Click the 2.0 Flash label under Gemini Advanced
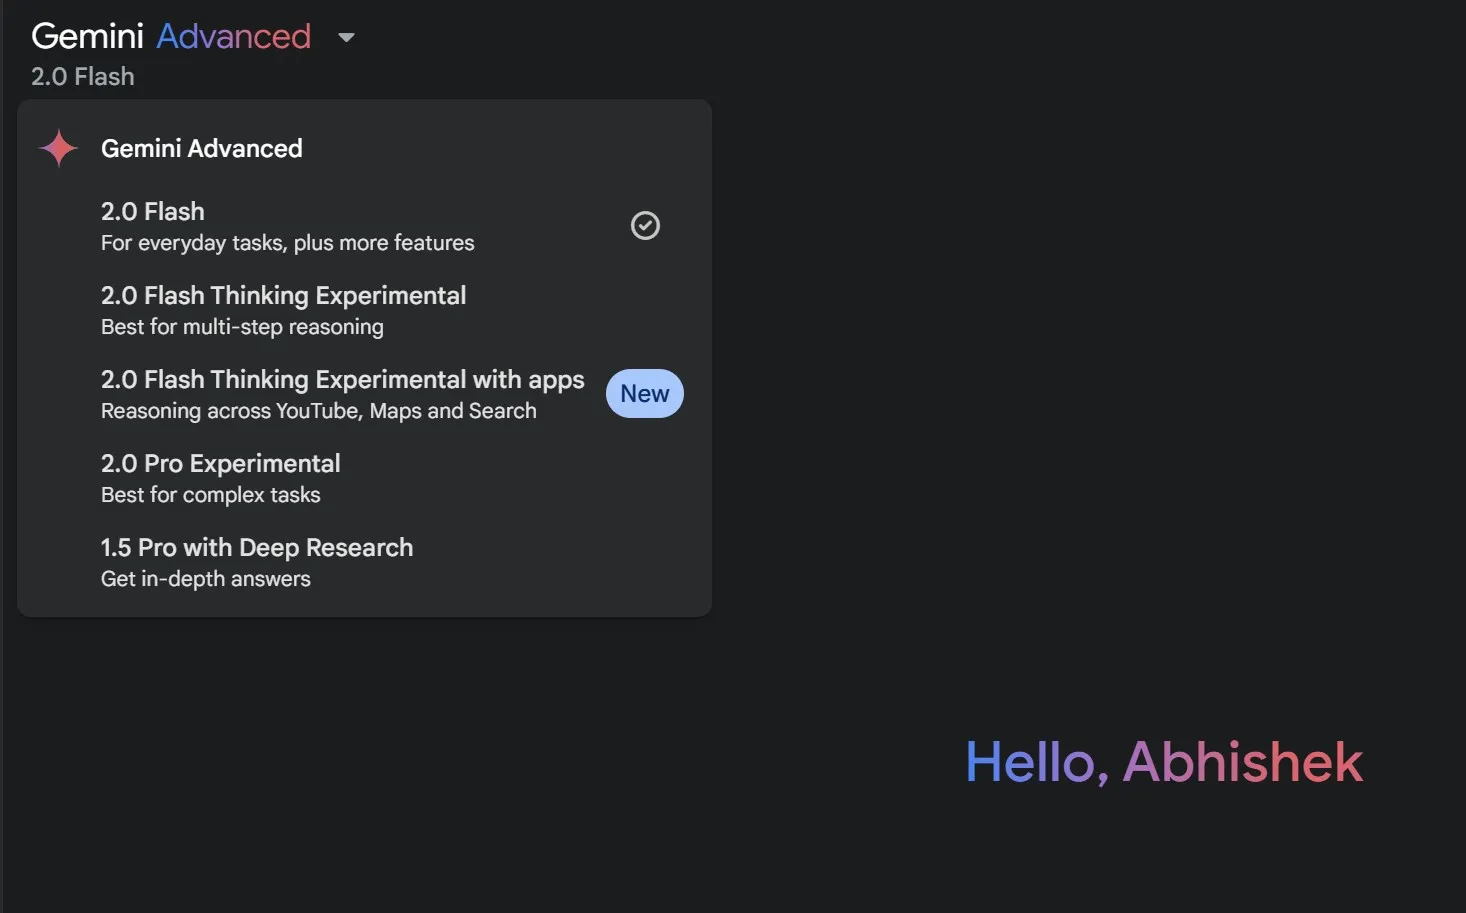This screenshot has width=1466, height=913. point(82,76)
